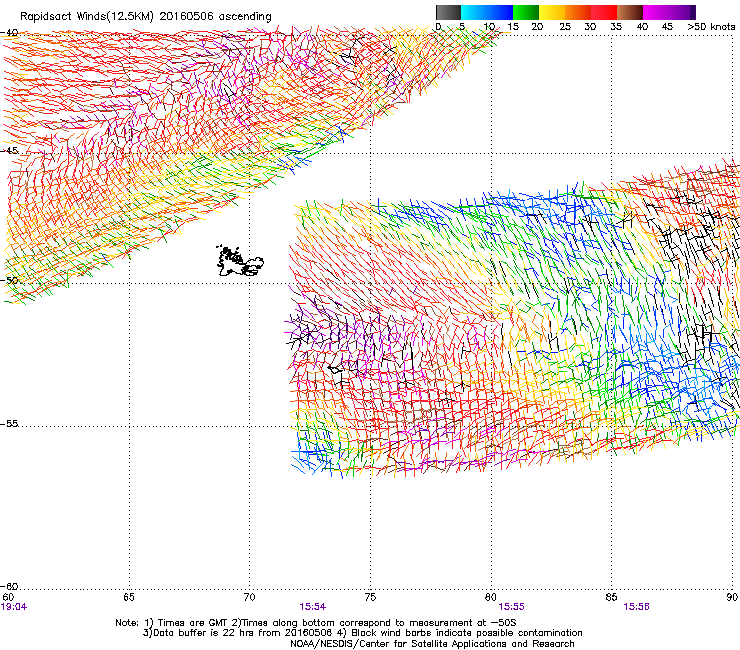Click the cyan-blue 5-15 knots legend segment

tap(487, 12)
